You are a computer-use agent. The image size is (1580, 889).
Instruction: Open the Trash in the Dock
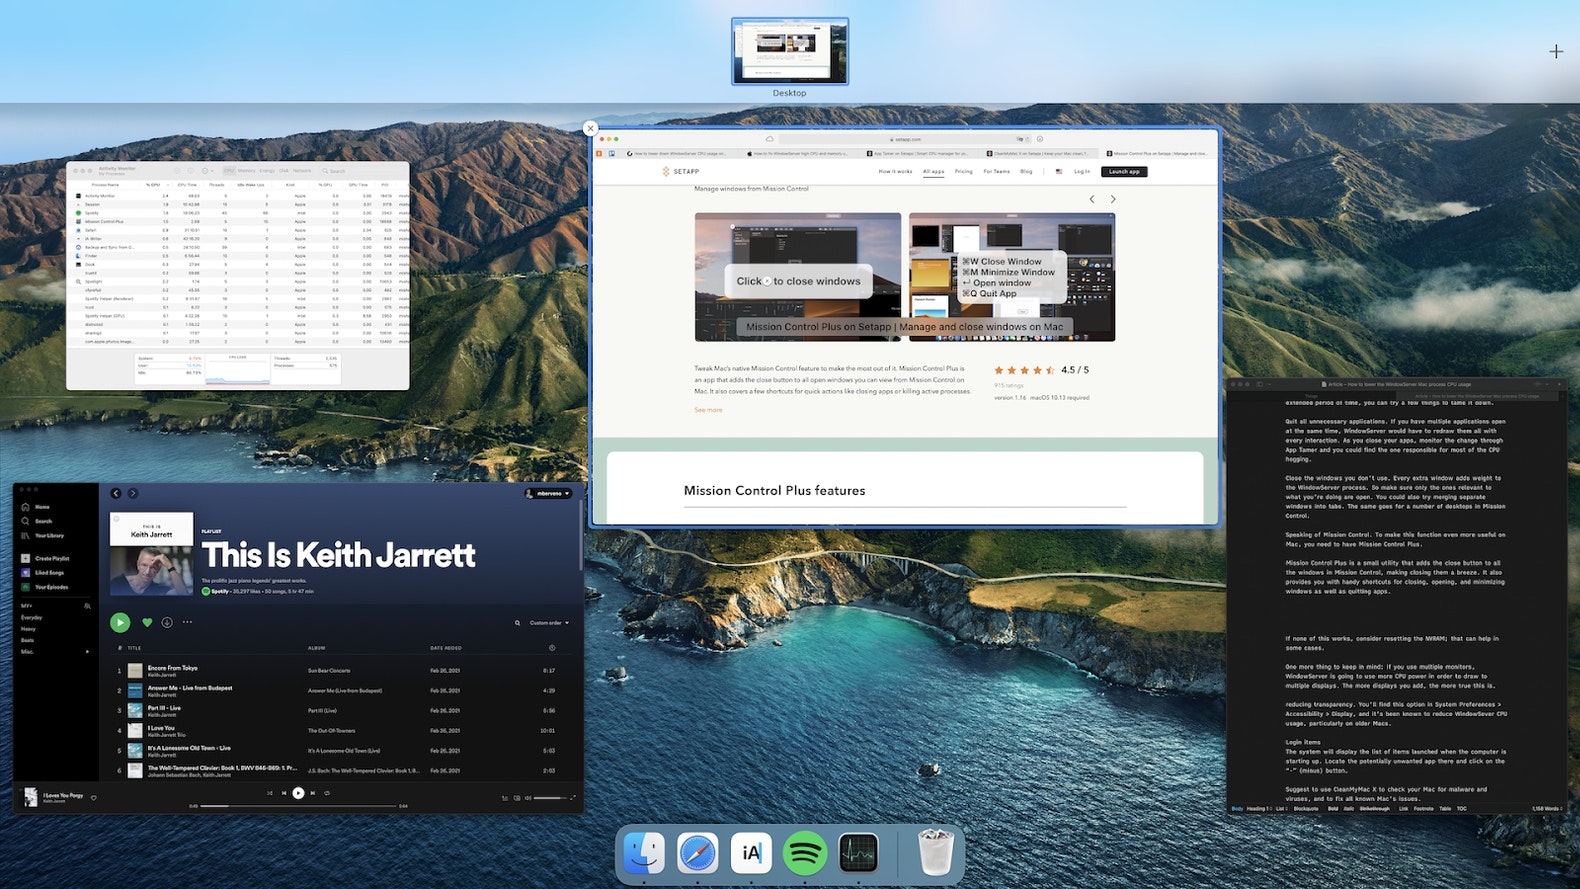(936, 853)
